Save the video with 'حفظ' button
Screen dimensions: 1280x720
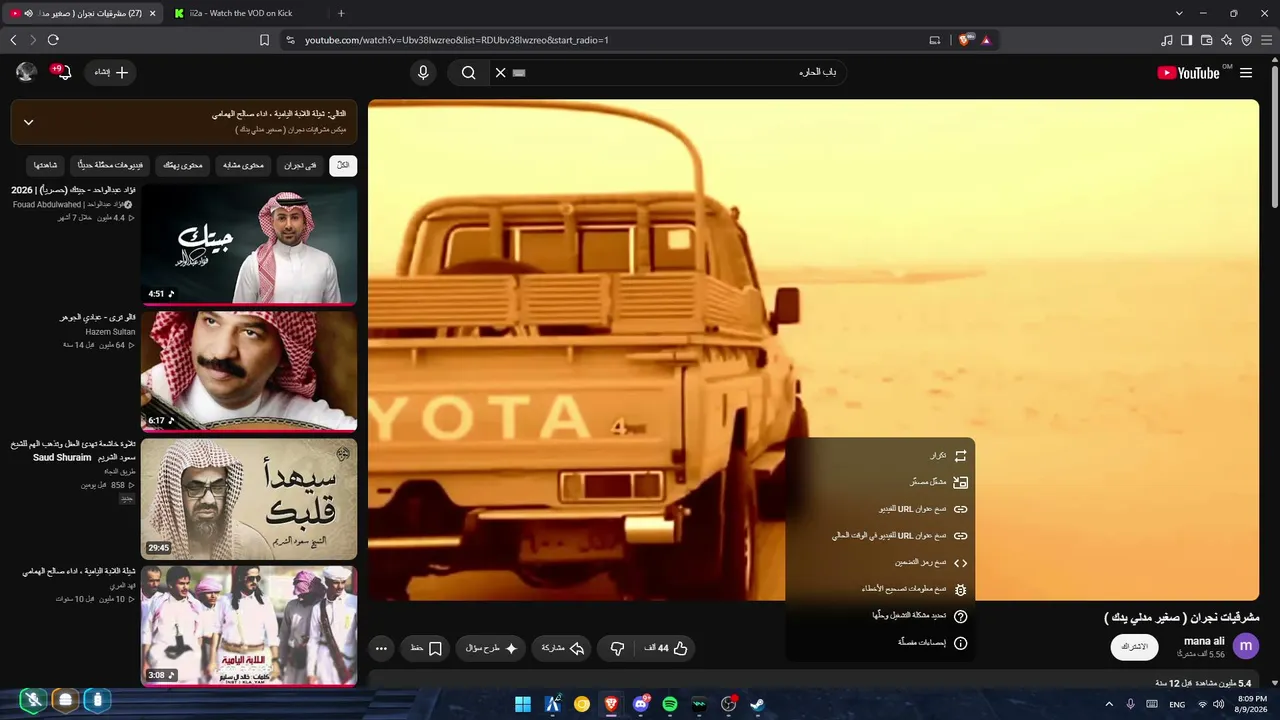(427, 648)
